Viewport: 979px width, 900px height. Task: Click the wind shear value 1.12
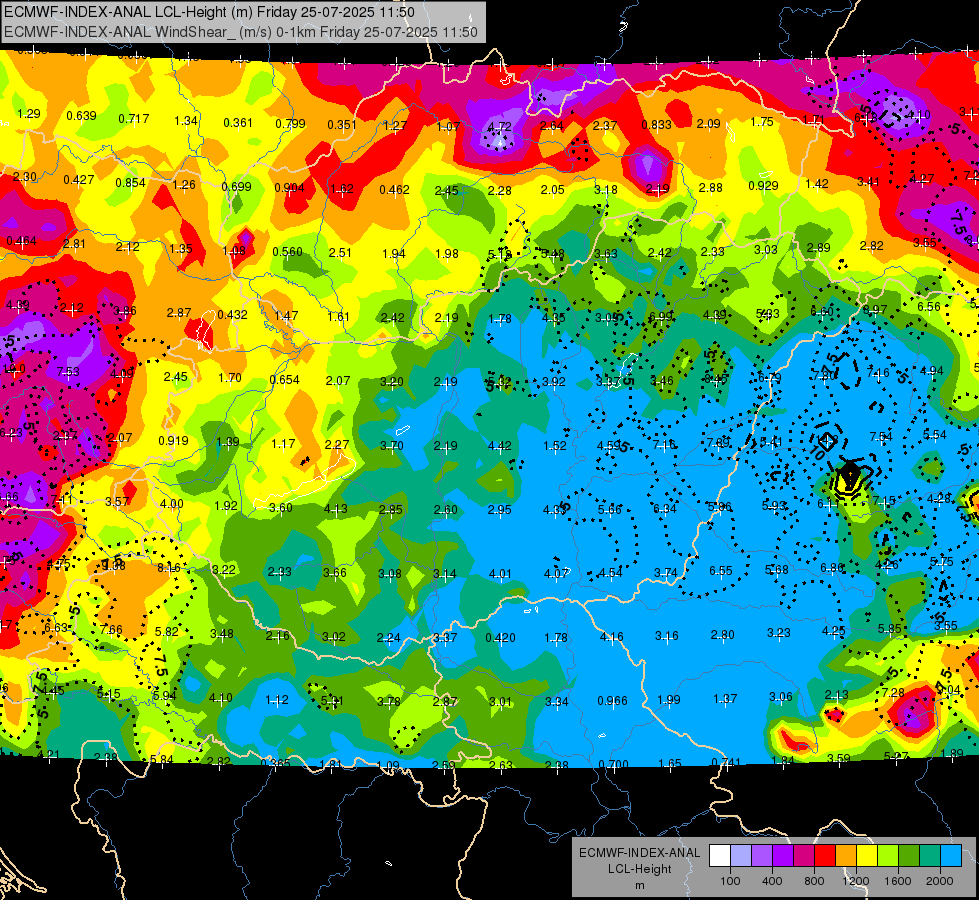(277, 700)
